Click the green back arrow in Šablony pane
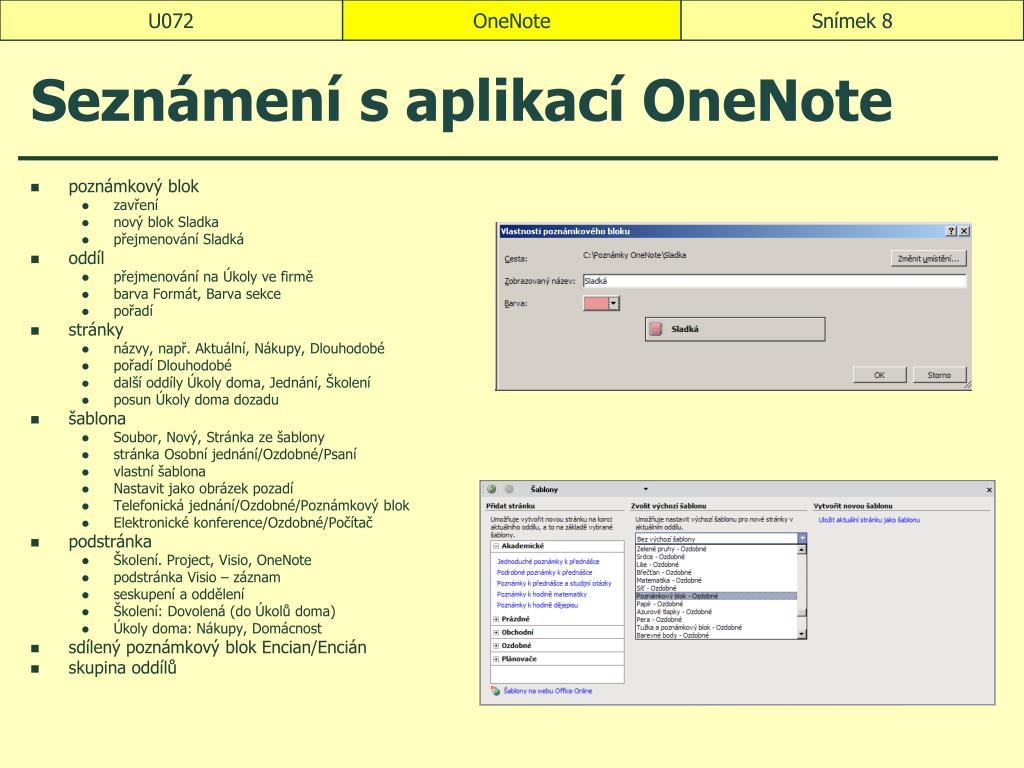This screenshot has width=1024, height=768. [492, 488]
